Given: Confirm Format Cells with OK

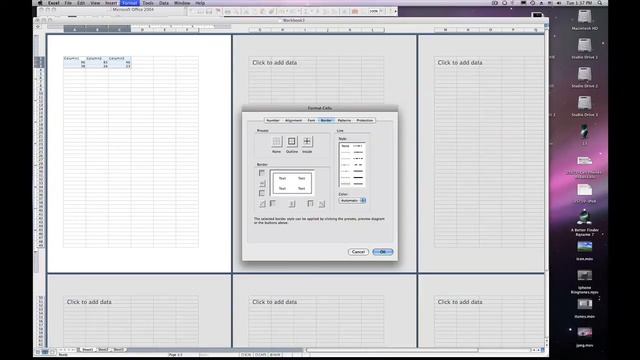Looking at the screenshot, I should click(383, 252).
